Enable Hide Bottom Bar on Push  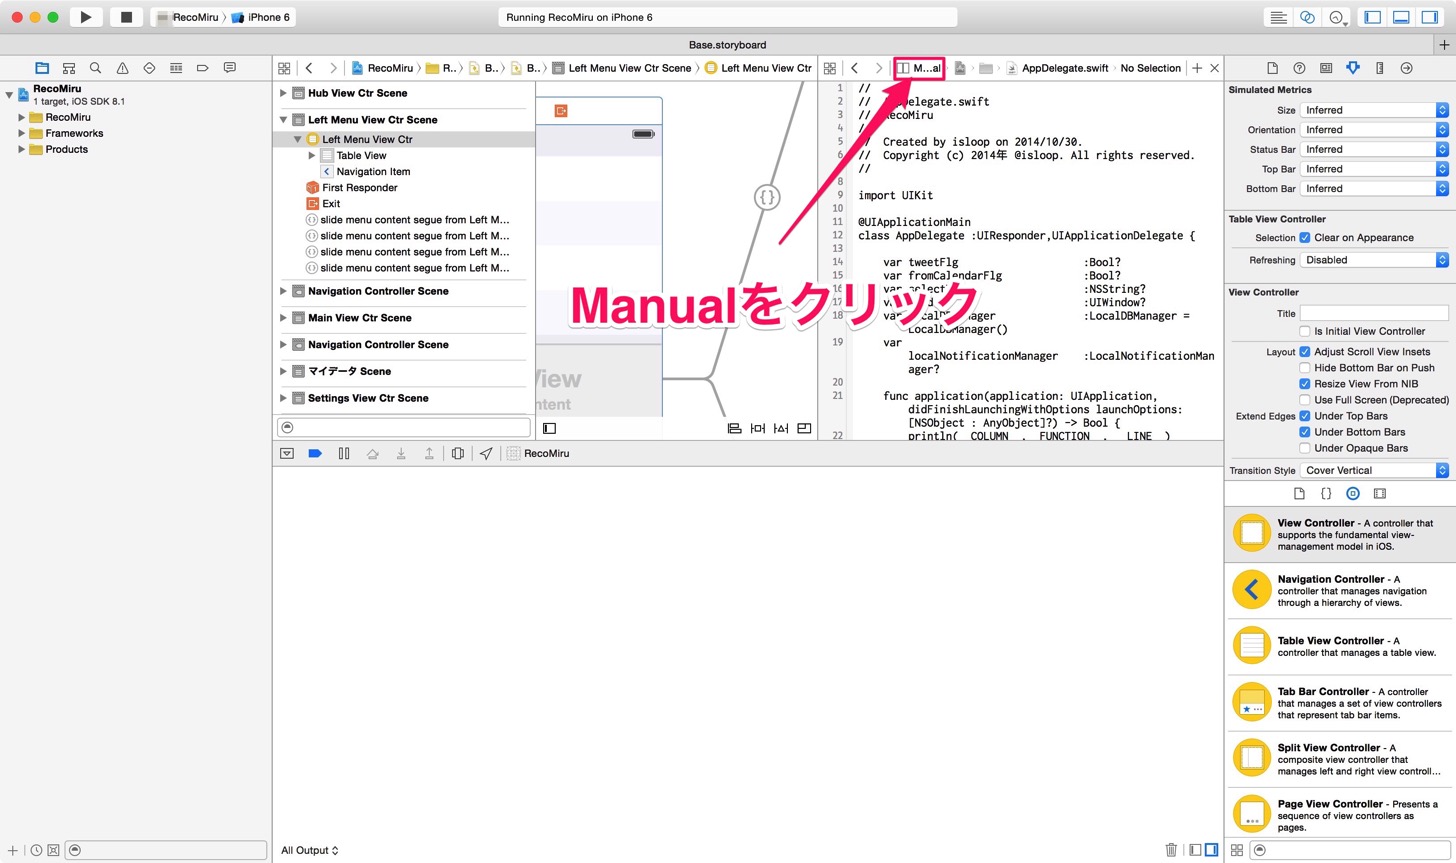click(1305, 368)
